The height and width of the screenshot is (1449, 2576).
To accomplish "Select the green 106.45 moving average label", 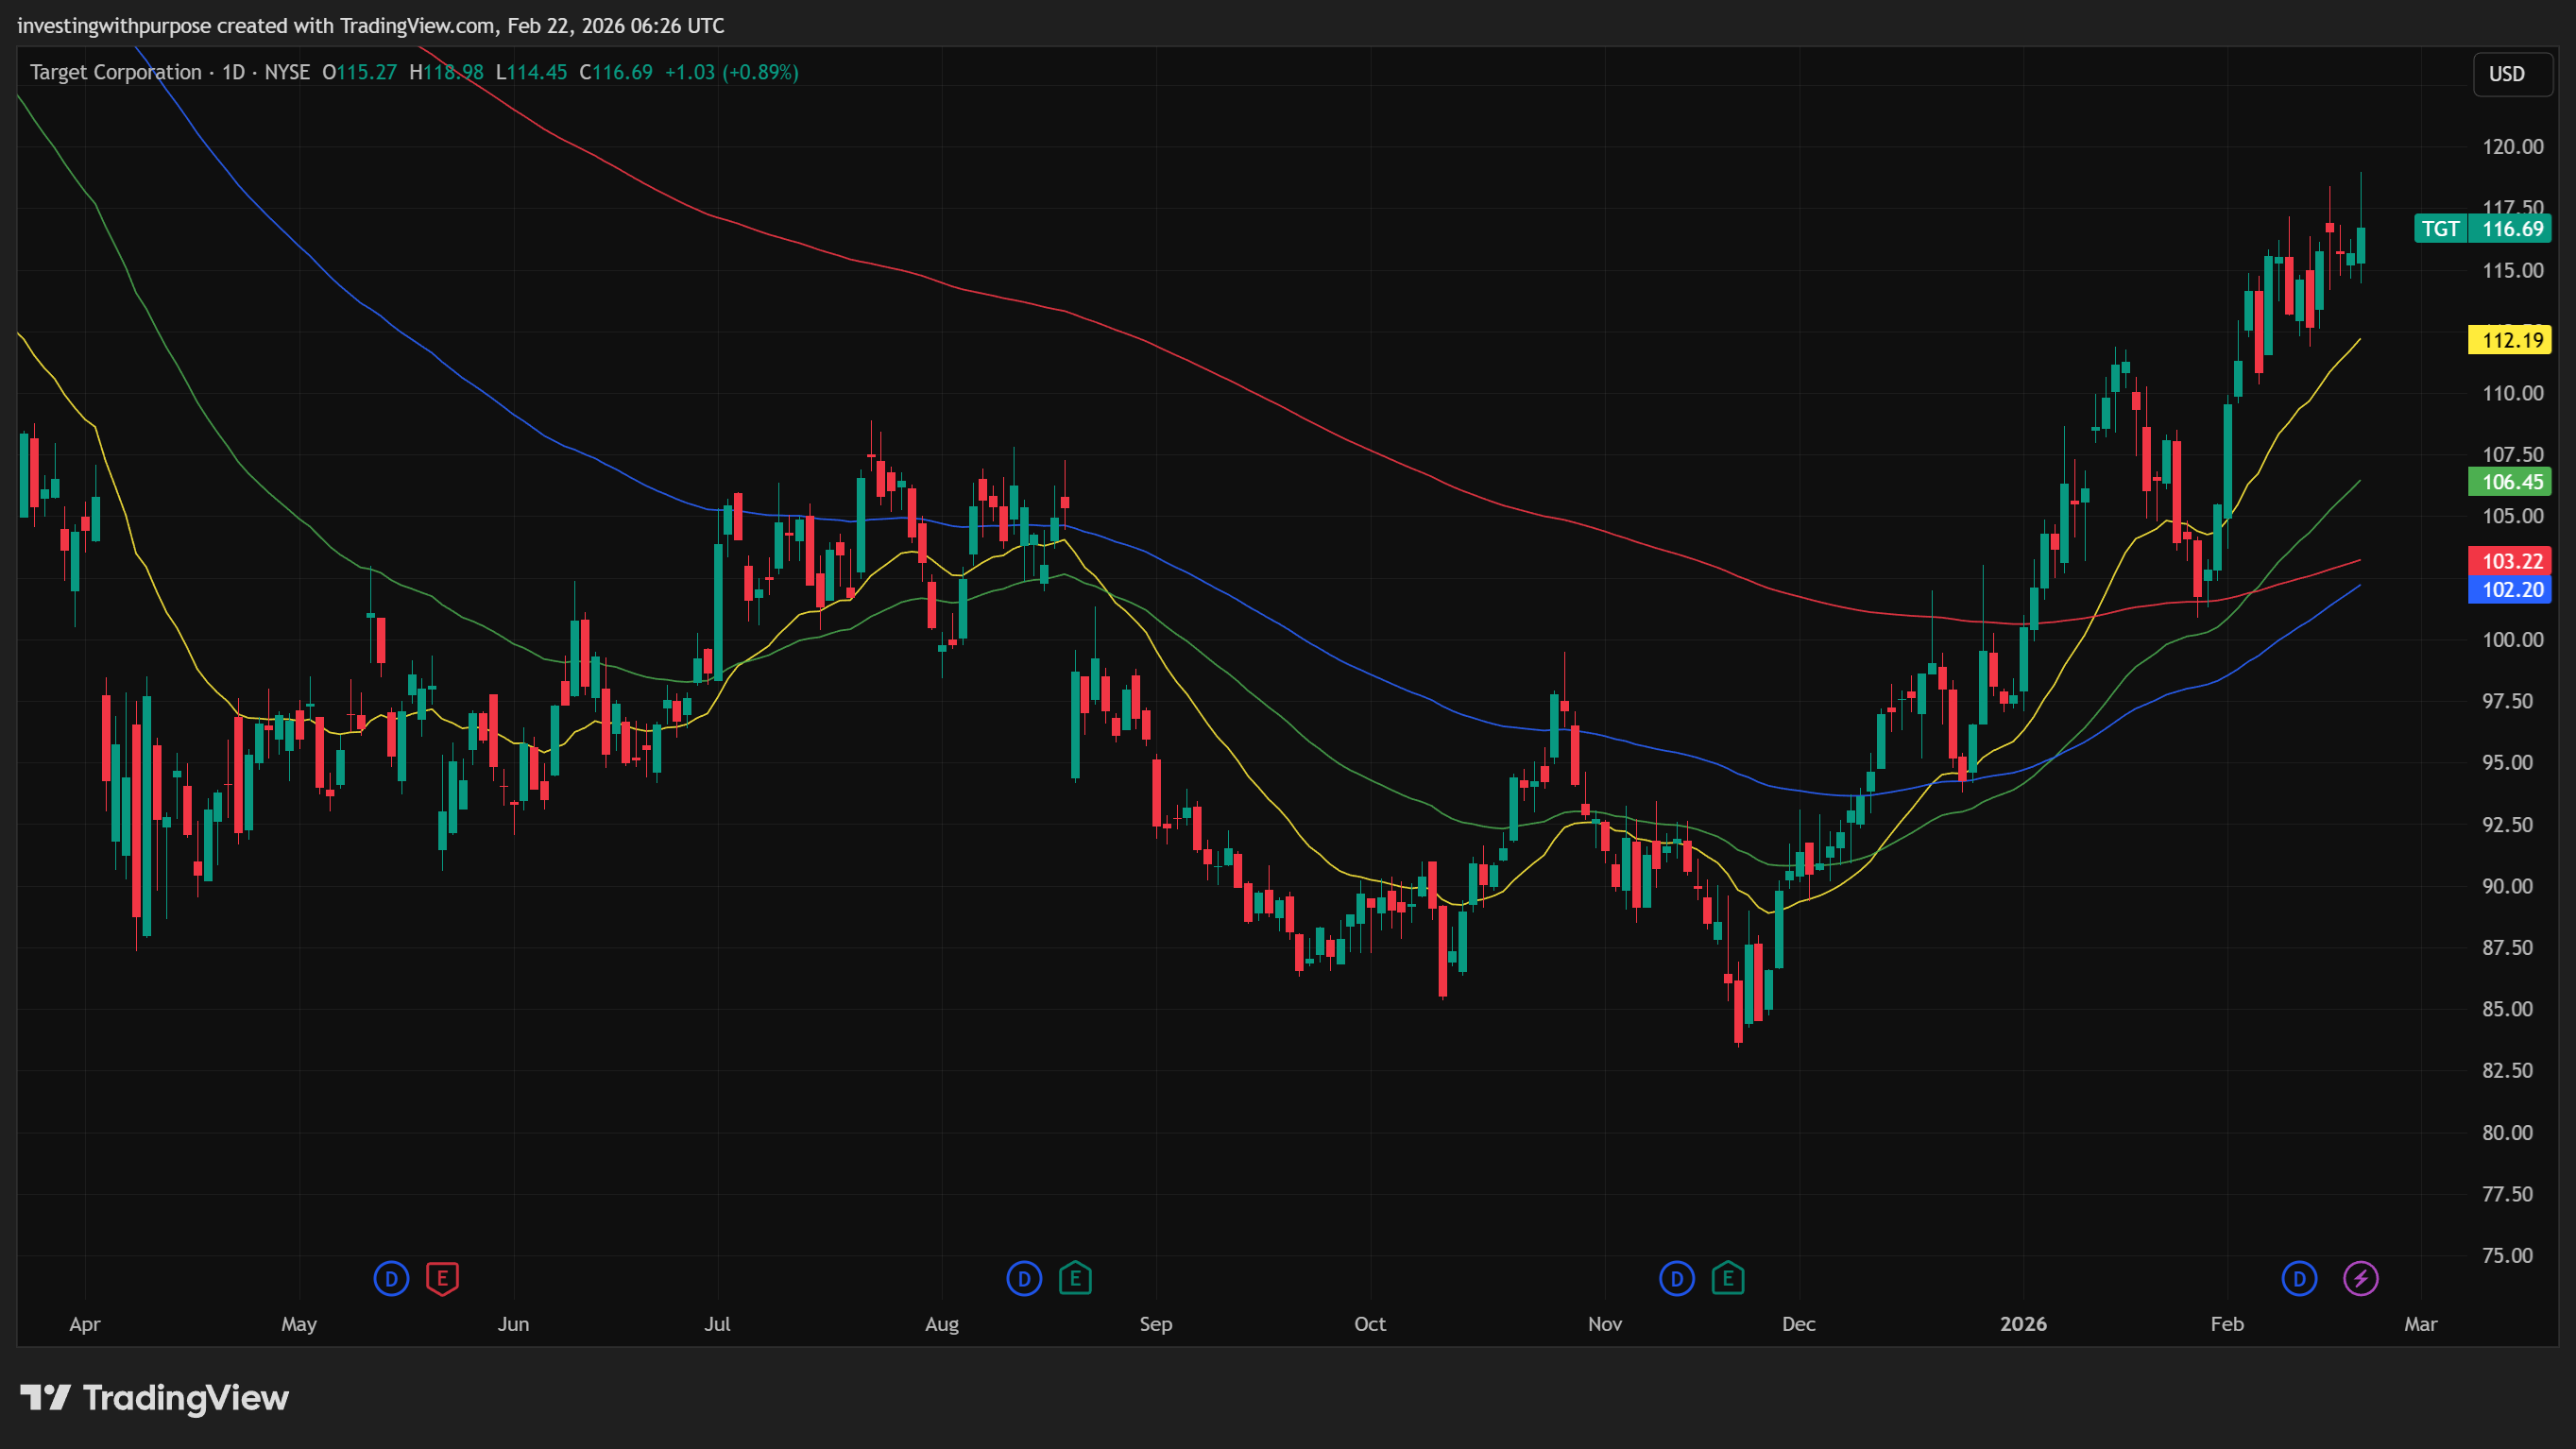I will click(2511, 482).
